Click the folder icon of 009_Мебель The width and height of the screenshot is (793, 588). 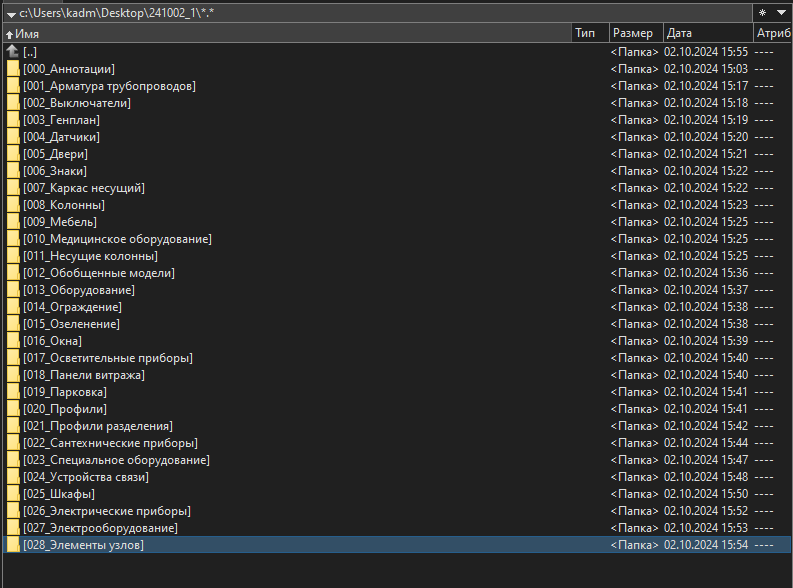coord(13,222)
